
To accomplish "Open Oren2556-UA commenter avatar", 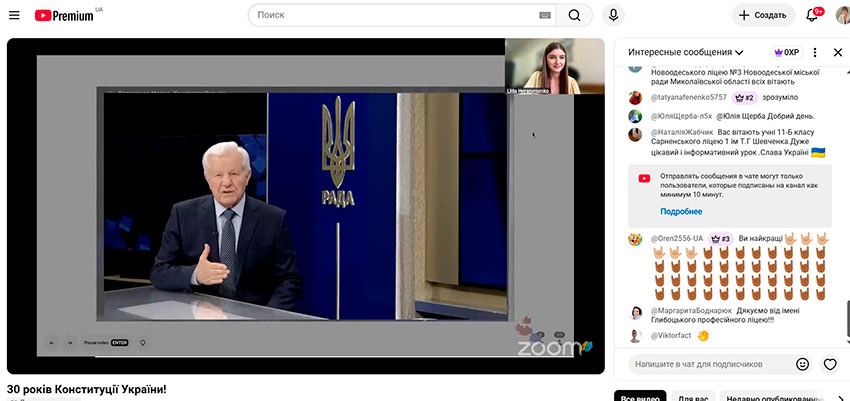I will tap(635, 239).
